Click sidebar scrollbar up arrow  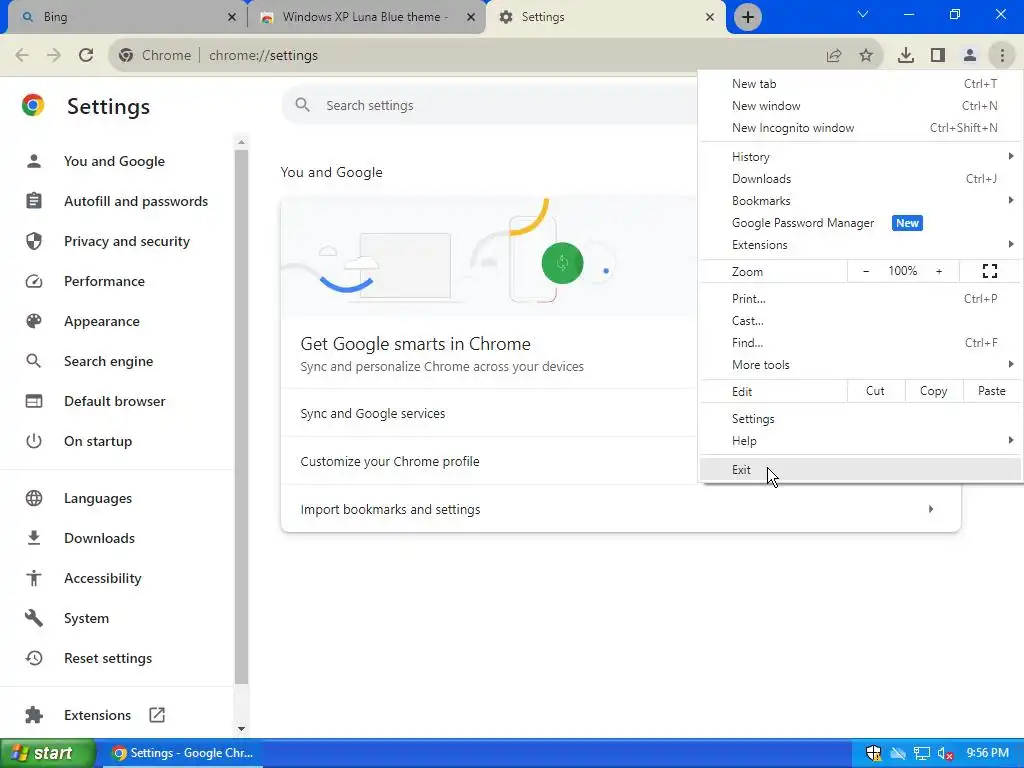tap(242, 142)
